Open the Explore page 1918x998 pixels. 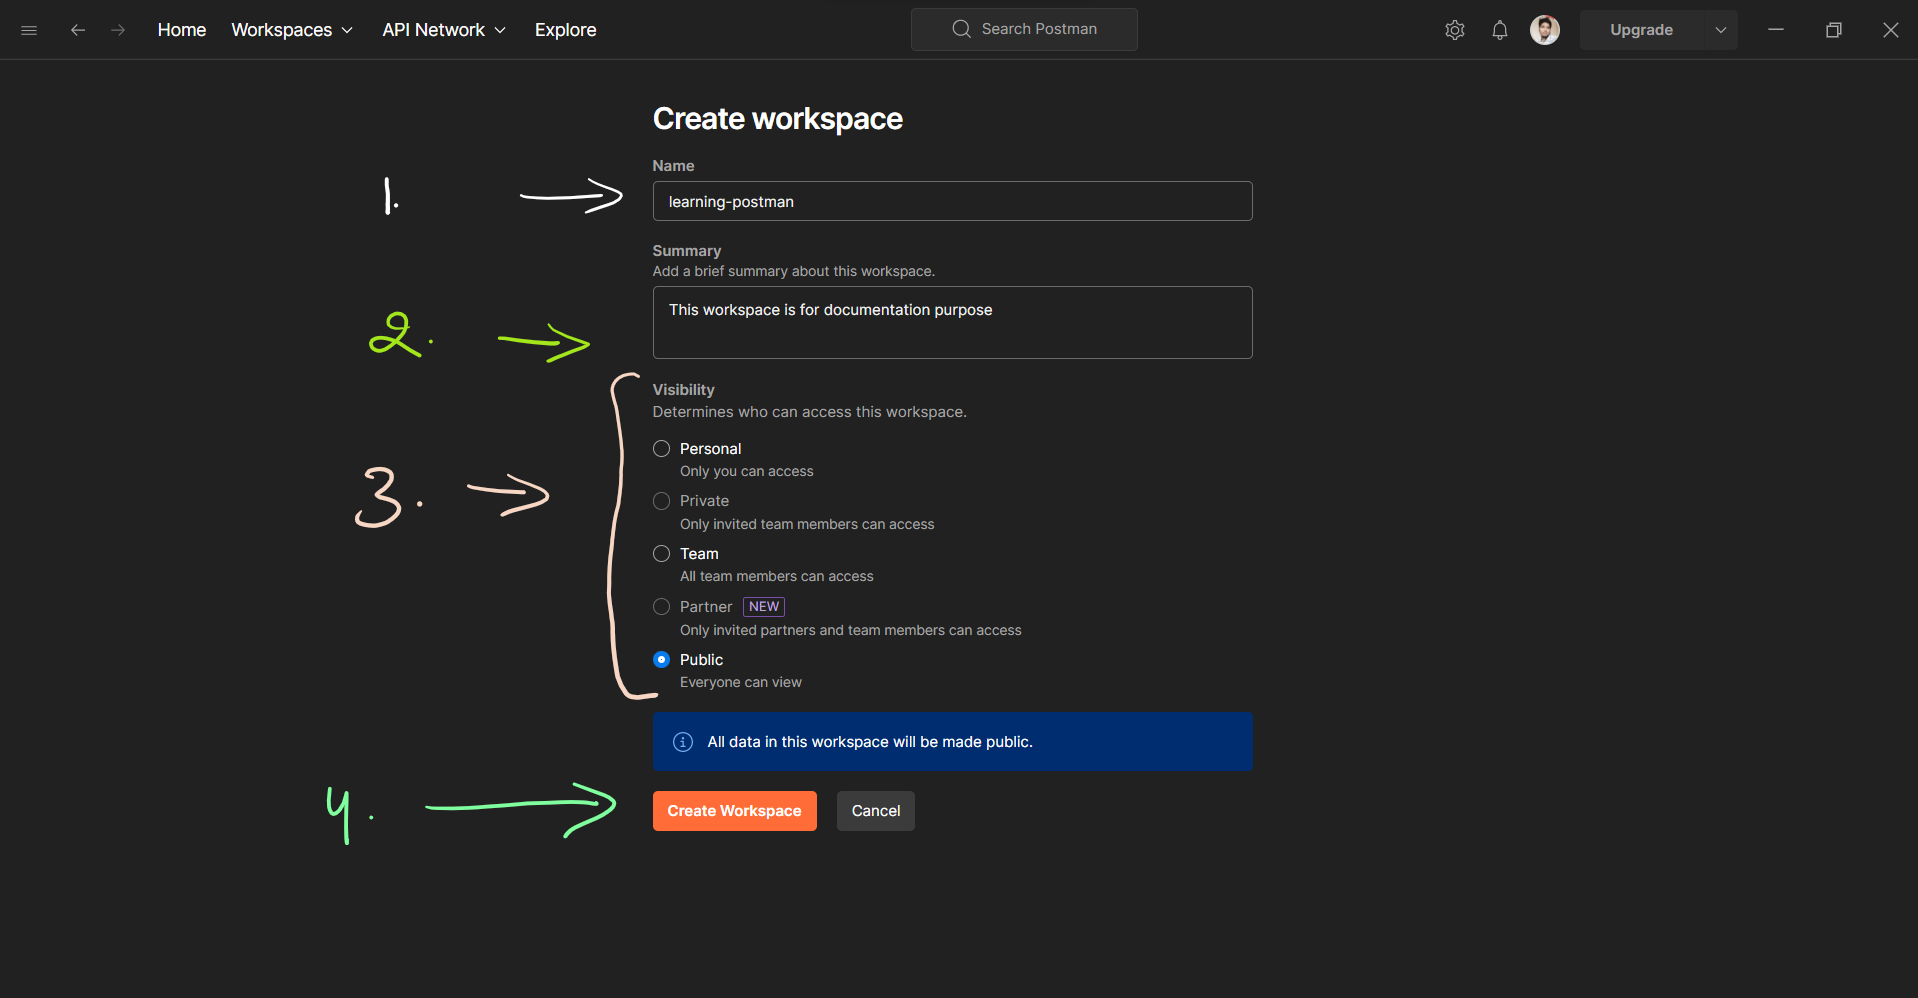565,30
